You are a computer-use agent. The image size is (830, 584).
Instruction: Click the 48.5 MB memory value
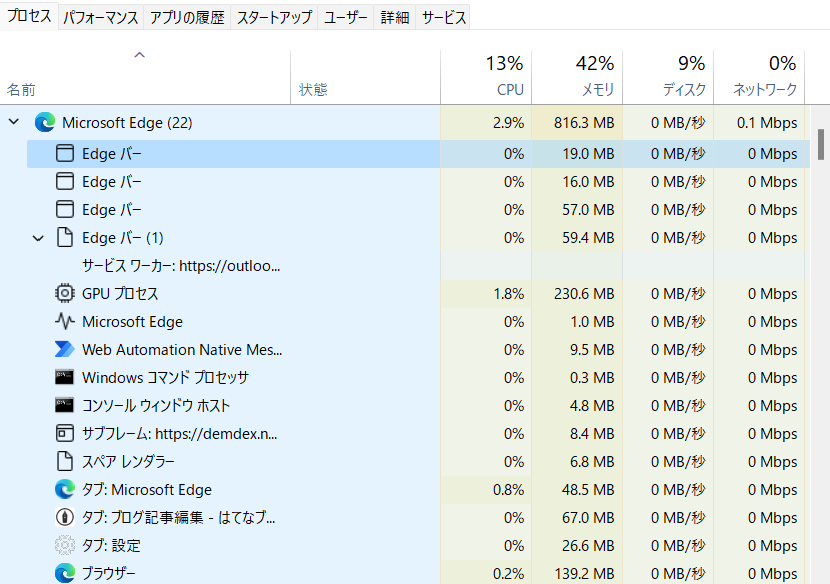588,490
